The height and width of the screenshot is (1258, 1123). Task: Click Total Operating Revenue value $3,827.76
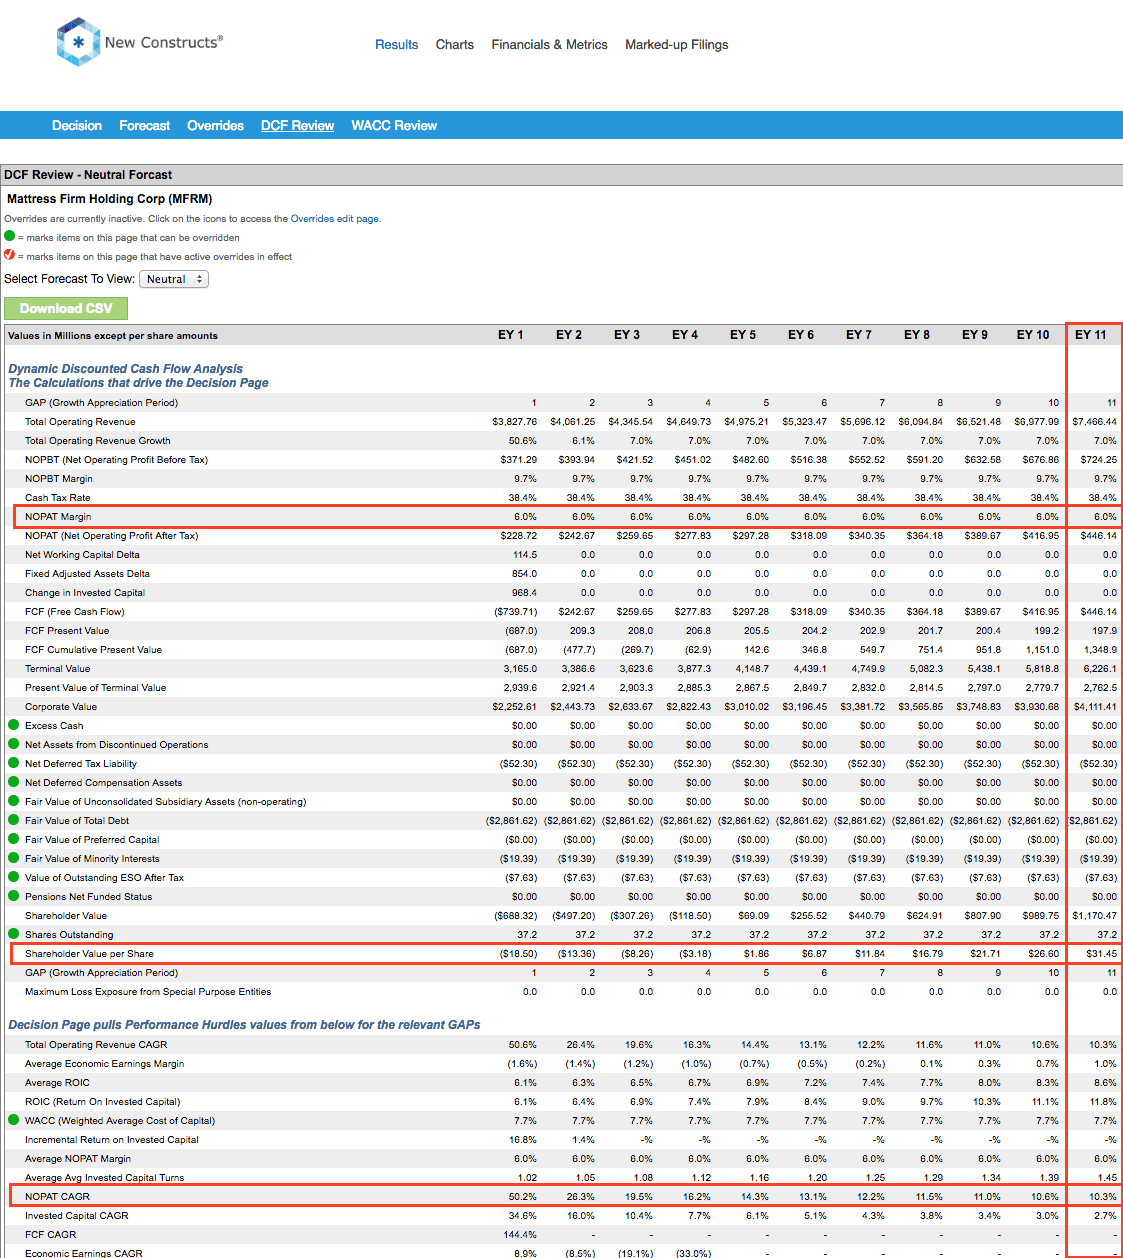[x=515, y=422]
